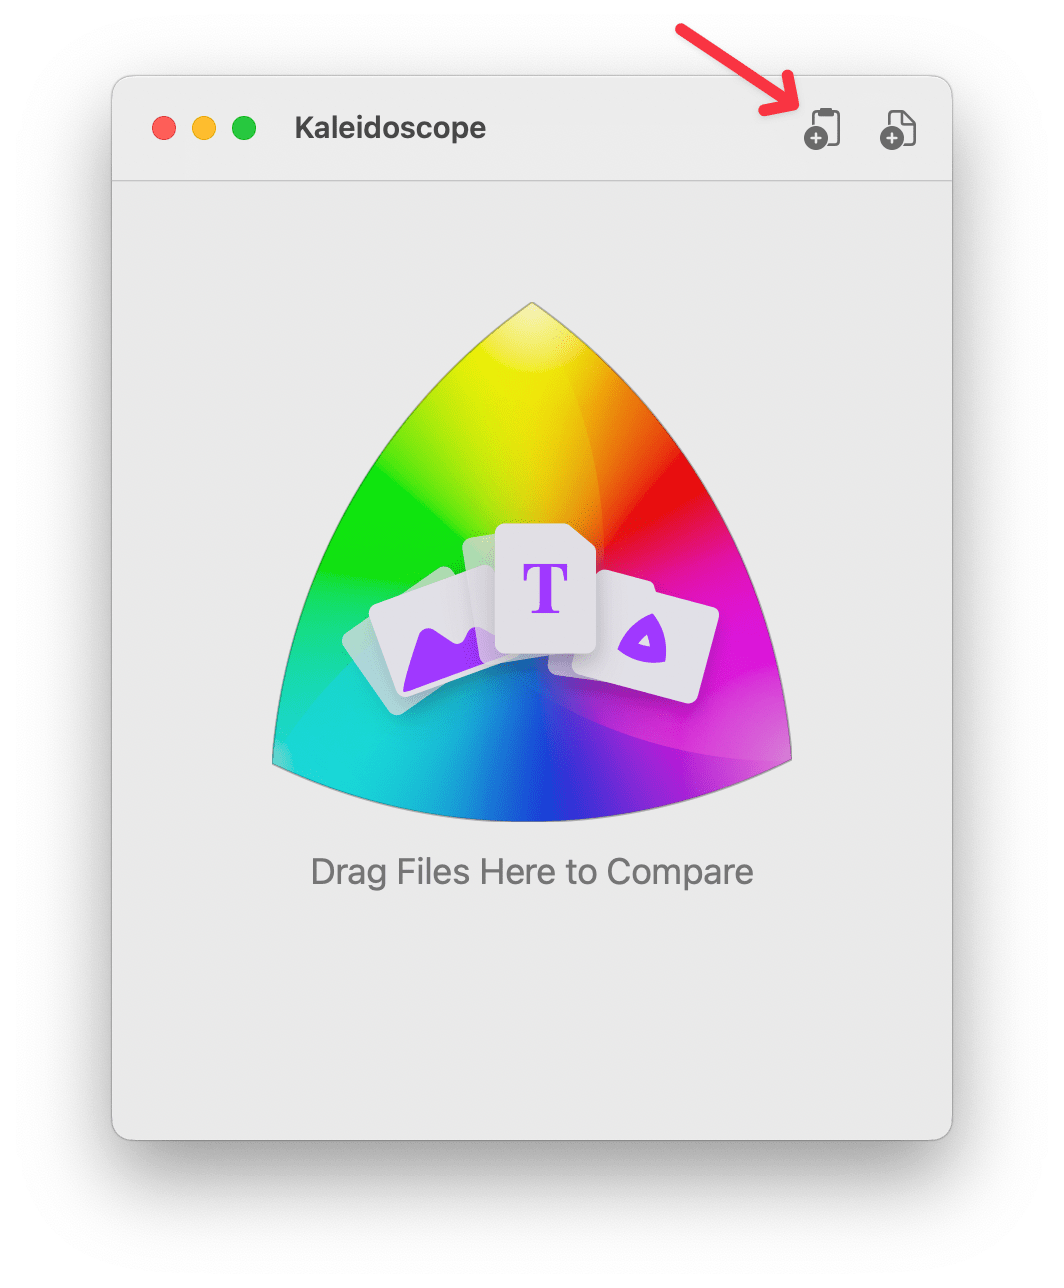Click the rainbow Kaleidoscope drop zone logo

[532, 562]
